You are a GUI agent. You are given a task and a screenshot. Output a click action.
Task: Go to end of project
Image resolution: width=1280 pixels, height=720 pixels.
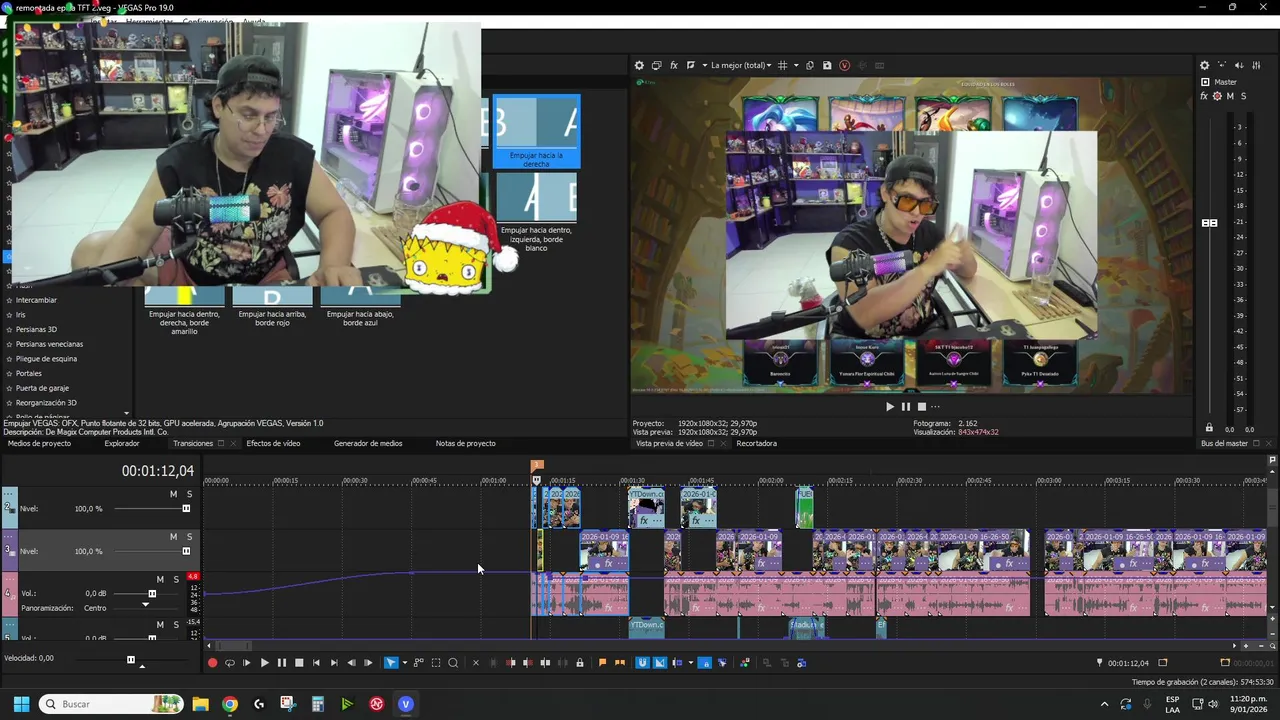point(333,663)
